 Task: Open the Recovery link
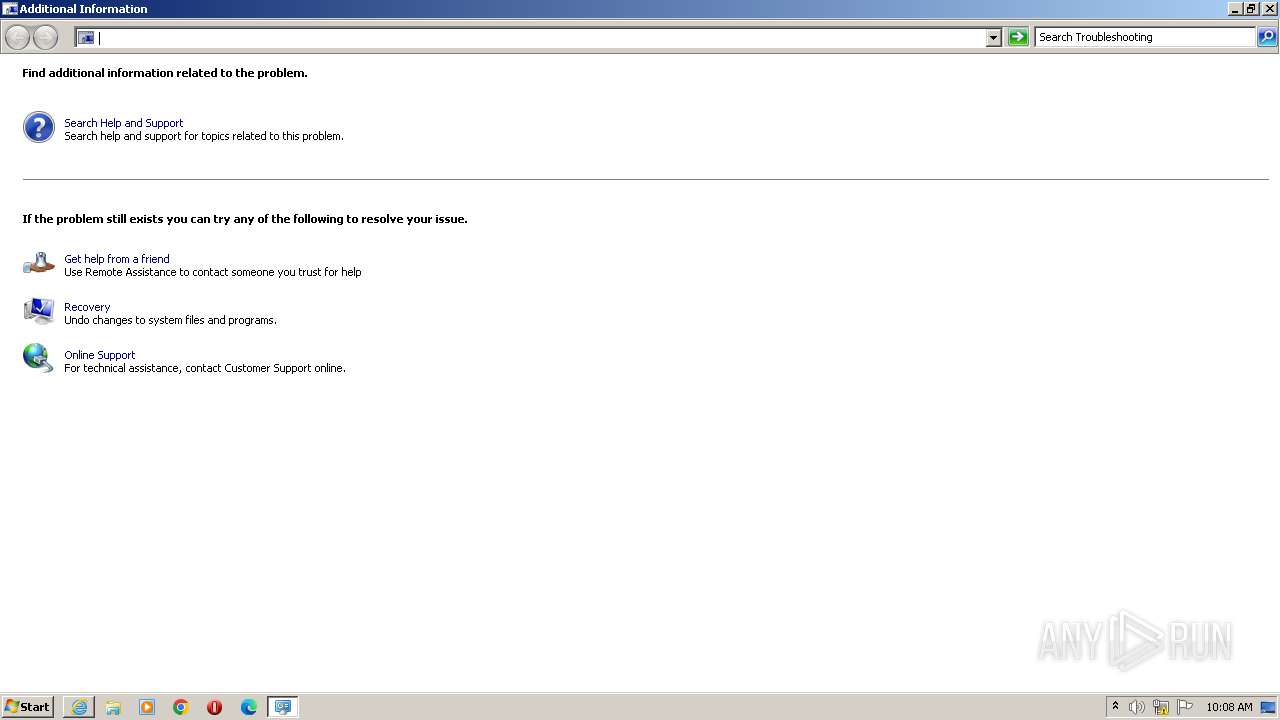[87, 307]
